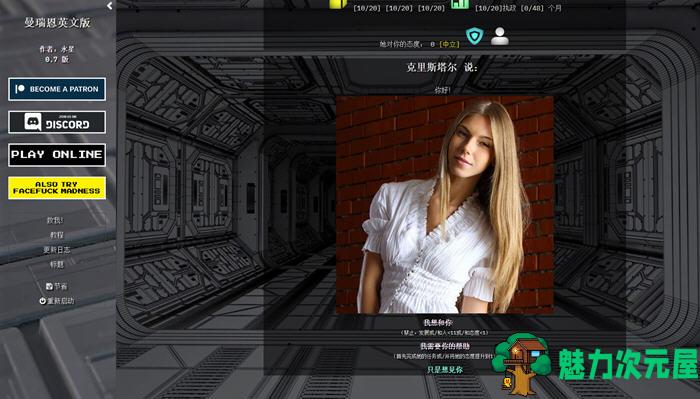Screen dimensions: 700x399
Task: Click the save disk icon in sidebar
Action: pos(49,287)
